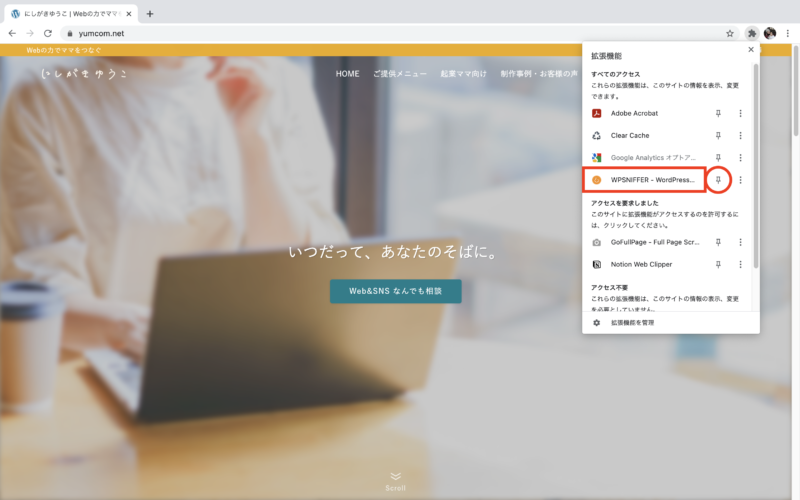Click the GoFullPage camera icon
The height and width of the screenshot is (500, 800).
(x=596, y=242)
